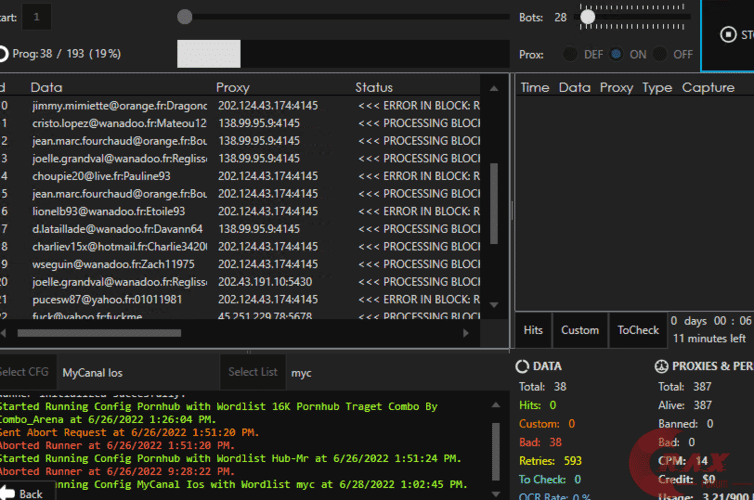Click the right arrow of the horizontal scrollbar
This screenshot has width=754, height=500.
[465, 332]
